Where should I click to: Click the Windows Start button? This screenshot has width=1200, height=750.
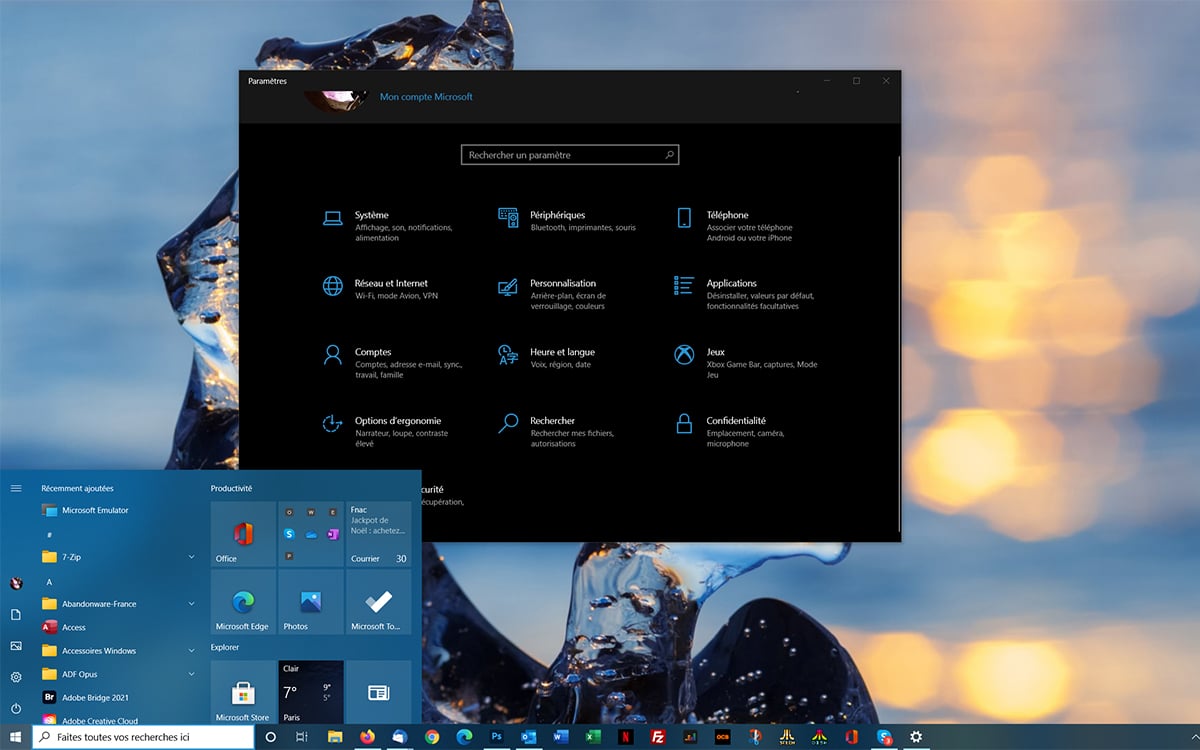coord(16,737)
